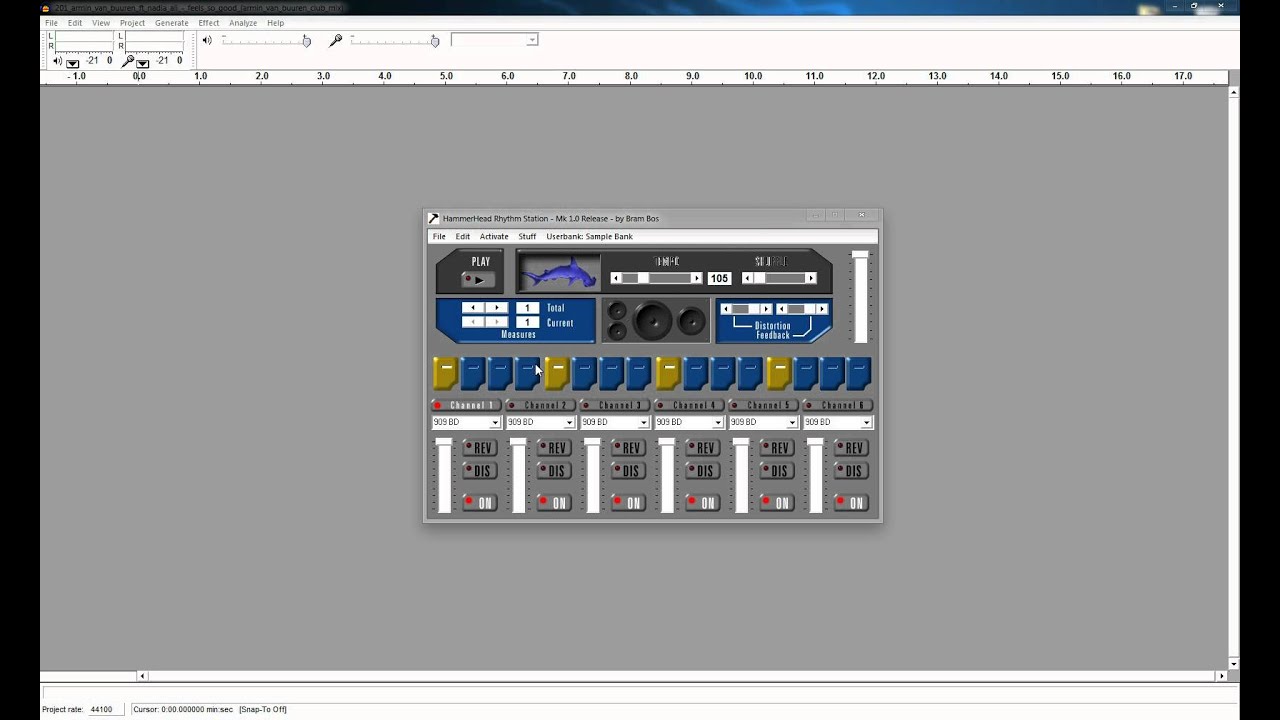Screen dimensions: 1280x720
Task: Click the hammerhead shark logo image
Action: pos(559,271)
